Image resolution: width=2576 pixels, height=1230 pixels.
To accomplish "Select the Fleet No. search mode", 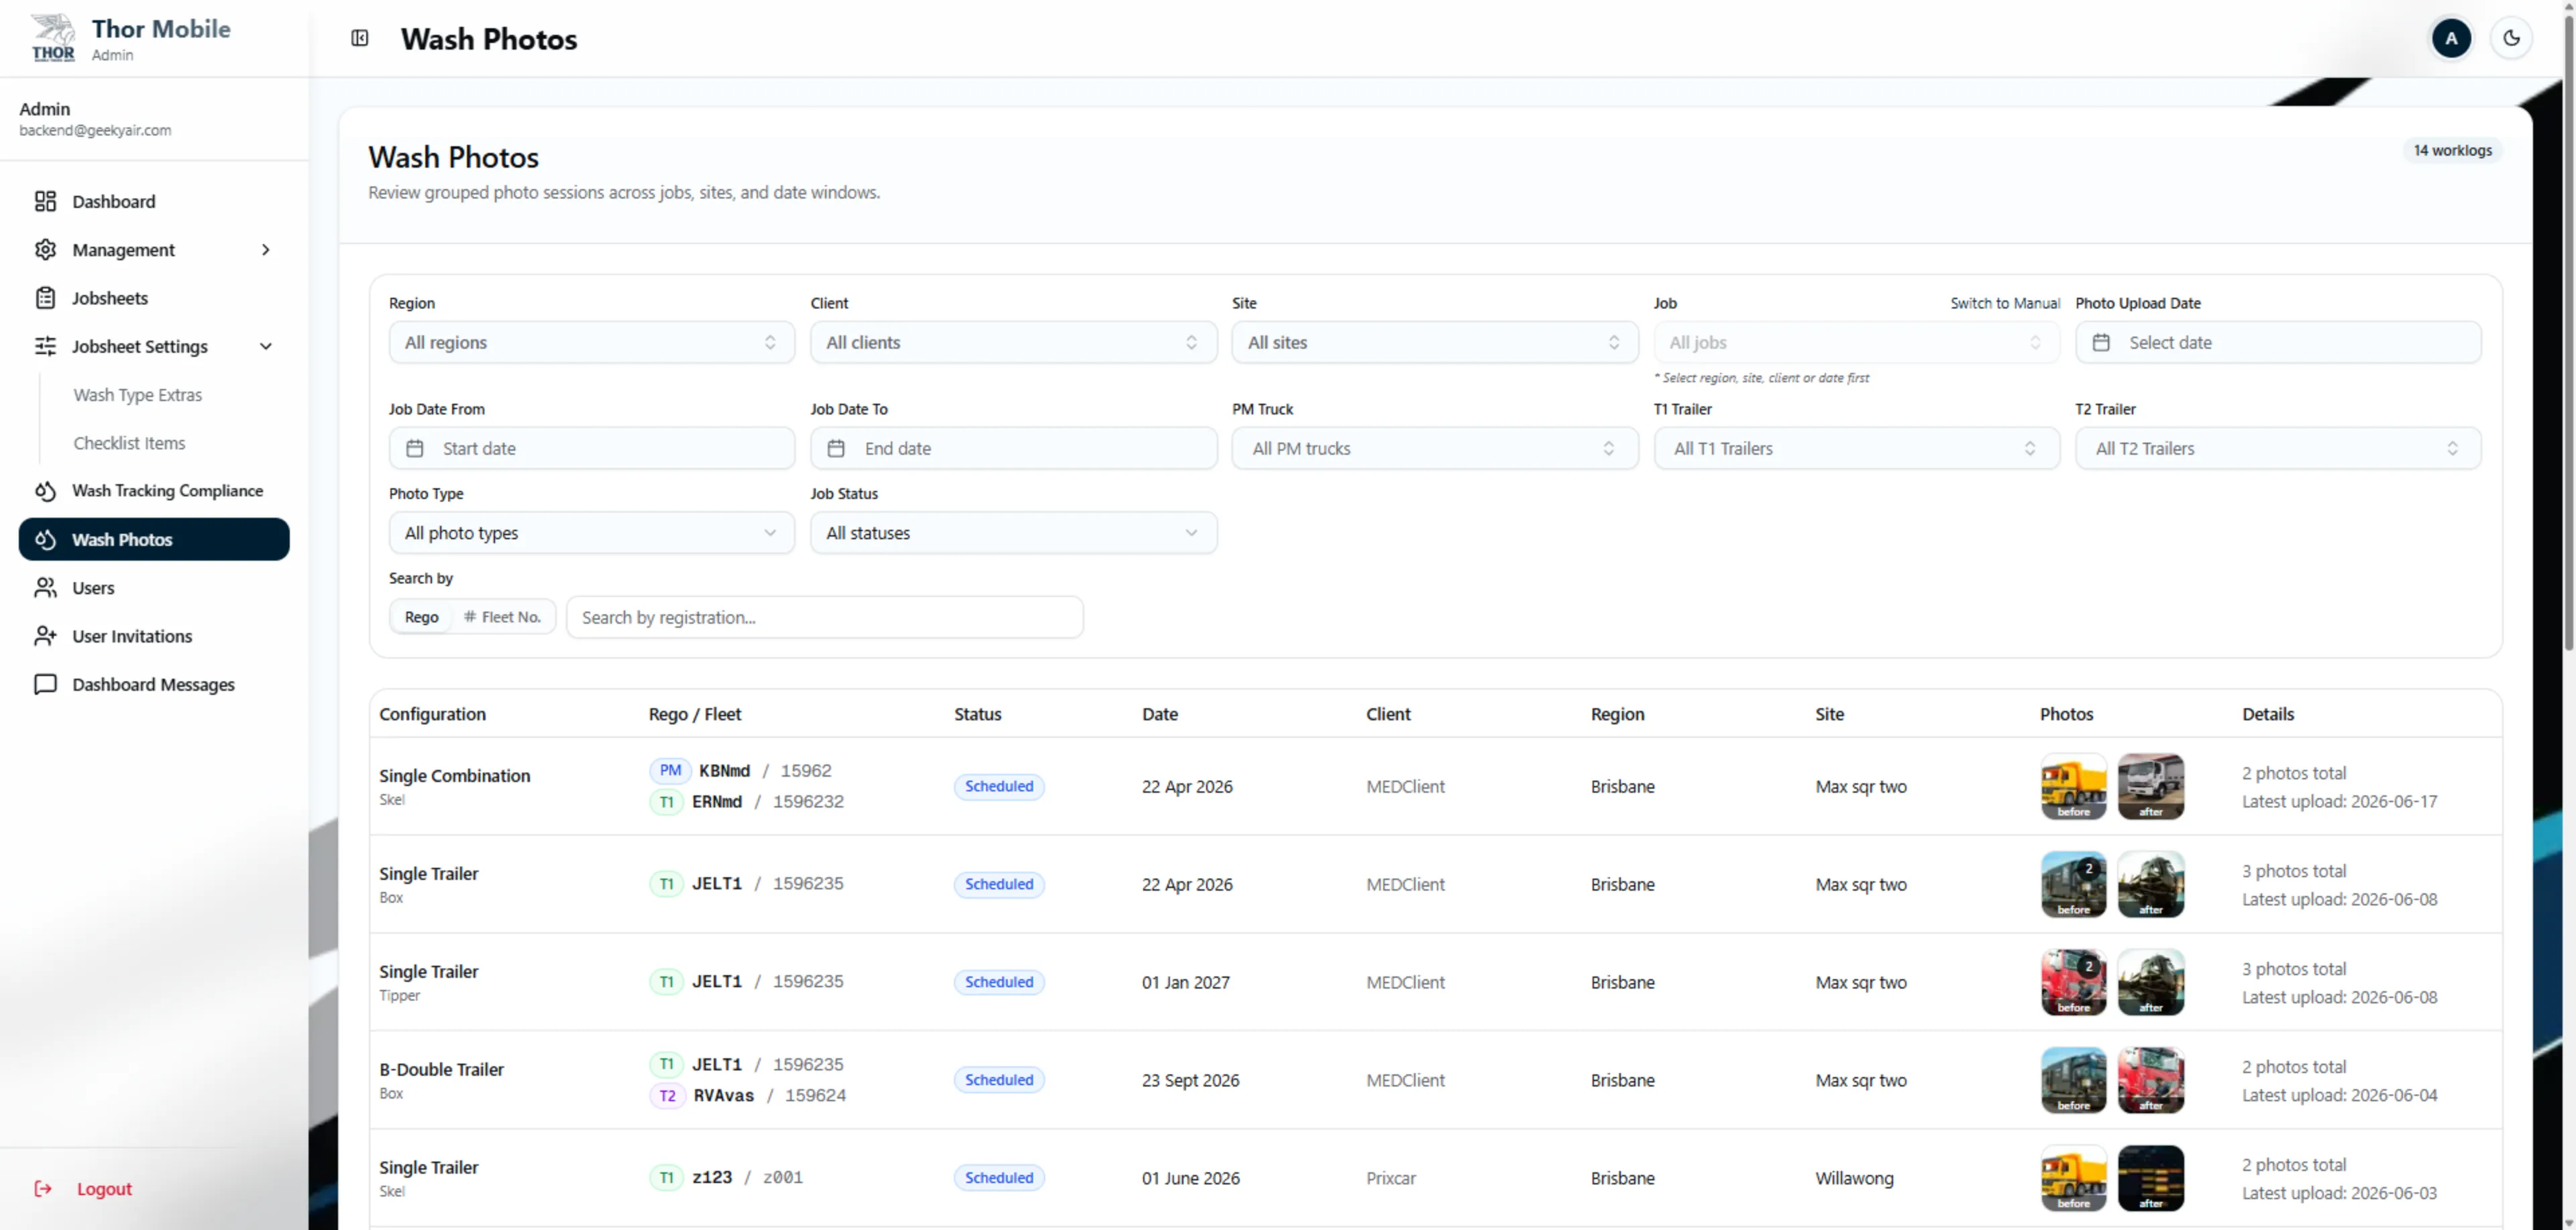I will click(x=502, y=617).
